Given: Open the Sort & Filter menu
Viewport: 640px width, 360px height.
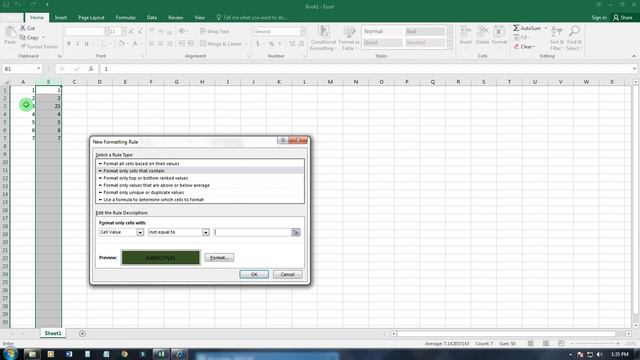Looking at the screenshot, I should (557, 38).
